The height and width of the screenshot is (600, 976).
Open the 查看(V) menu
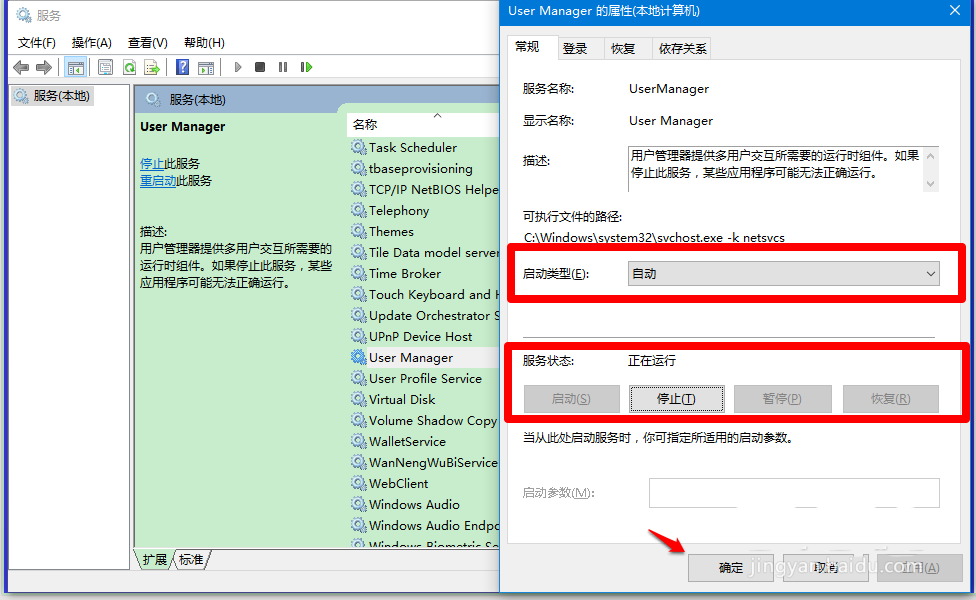click(x=145, y=42)
